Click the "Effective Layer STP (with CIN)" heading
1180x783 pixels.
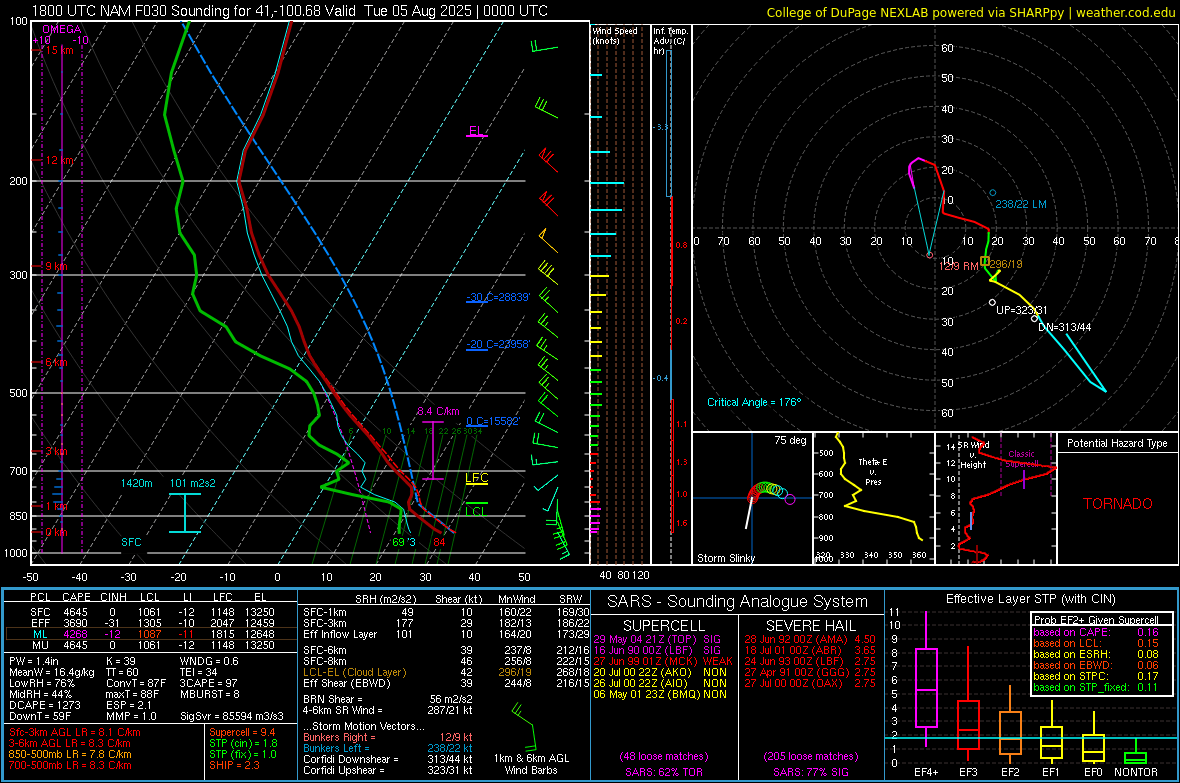tap(1031, 599)
